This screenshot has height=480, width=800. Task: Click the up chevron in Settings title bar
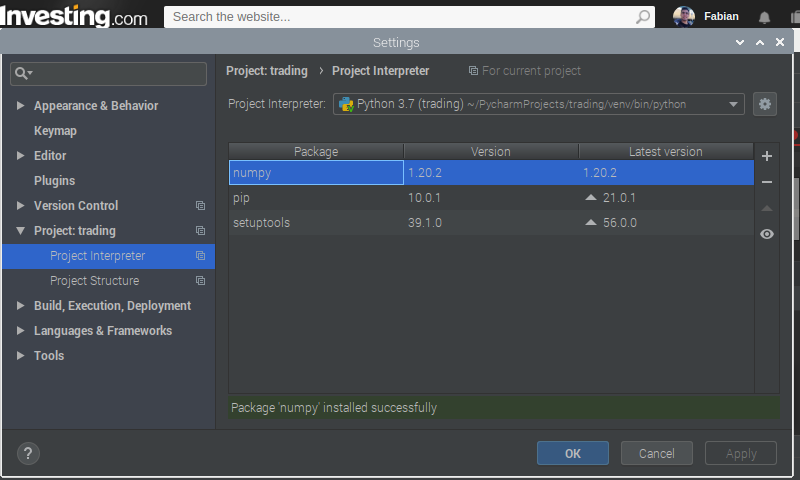(x=760, y=42)
